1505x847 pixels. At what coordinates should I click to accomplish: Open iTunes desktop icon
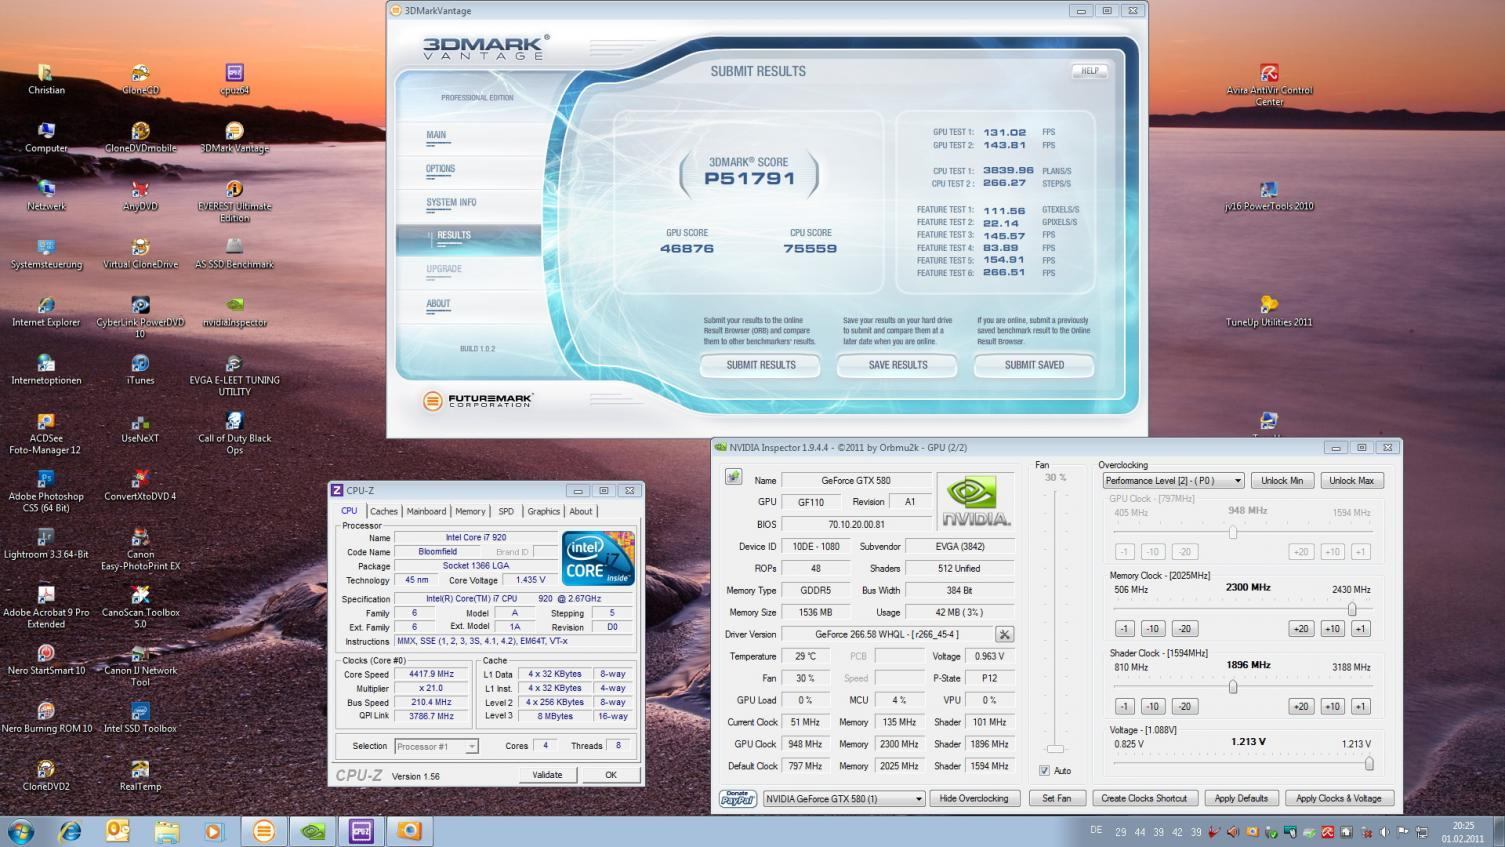click(x=140, y=369)
